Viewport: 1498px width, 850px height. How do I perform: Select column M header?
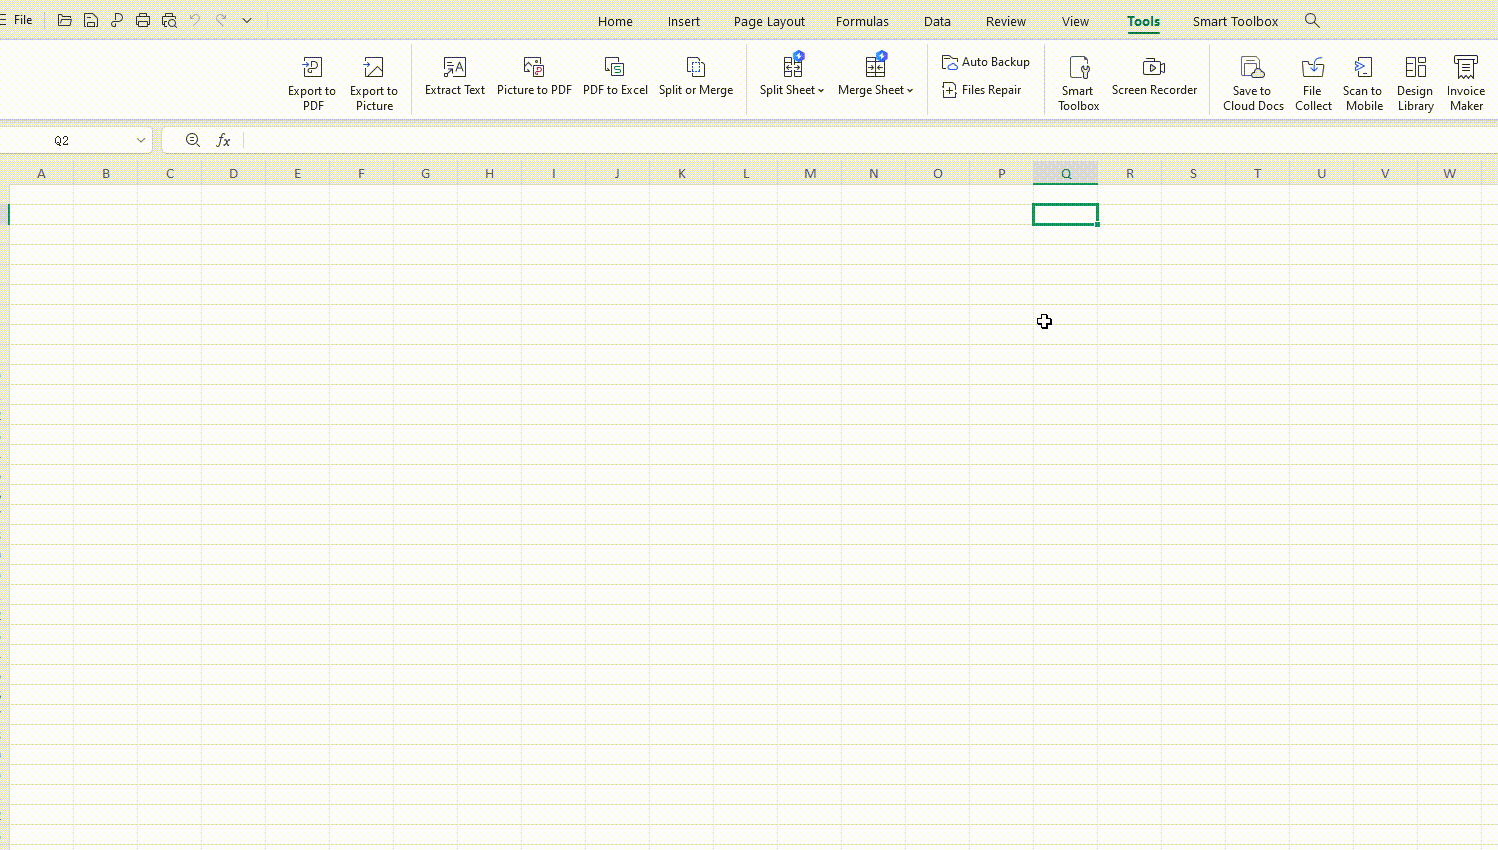pos(810,174)
